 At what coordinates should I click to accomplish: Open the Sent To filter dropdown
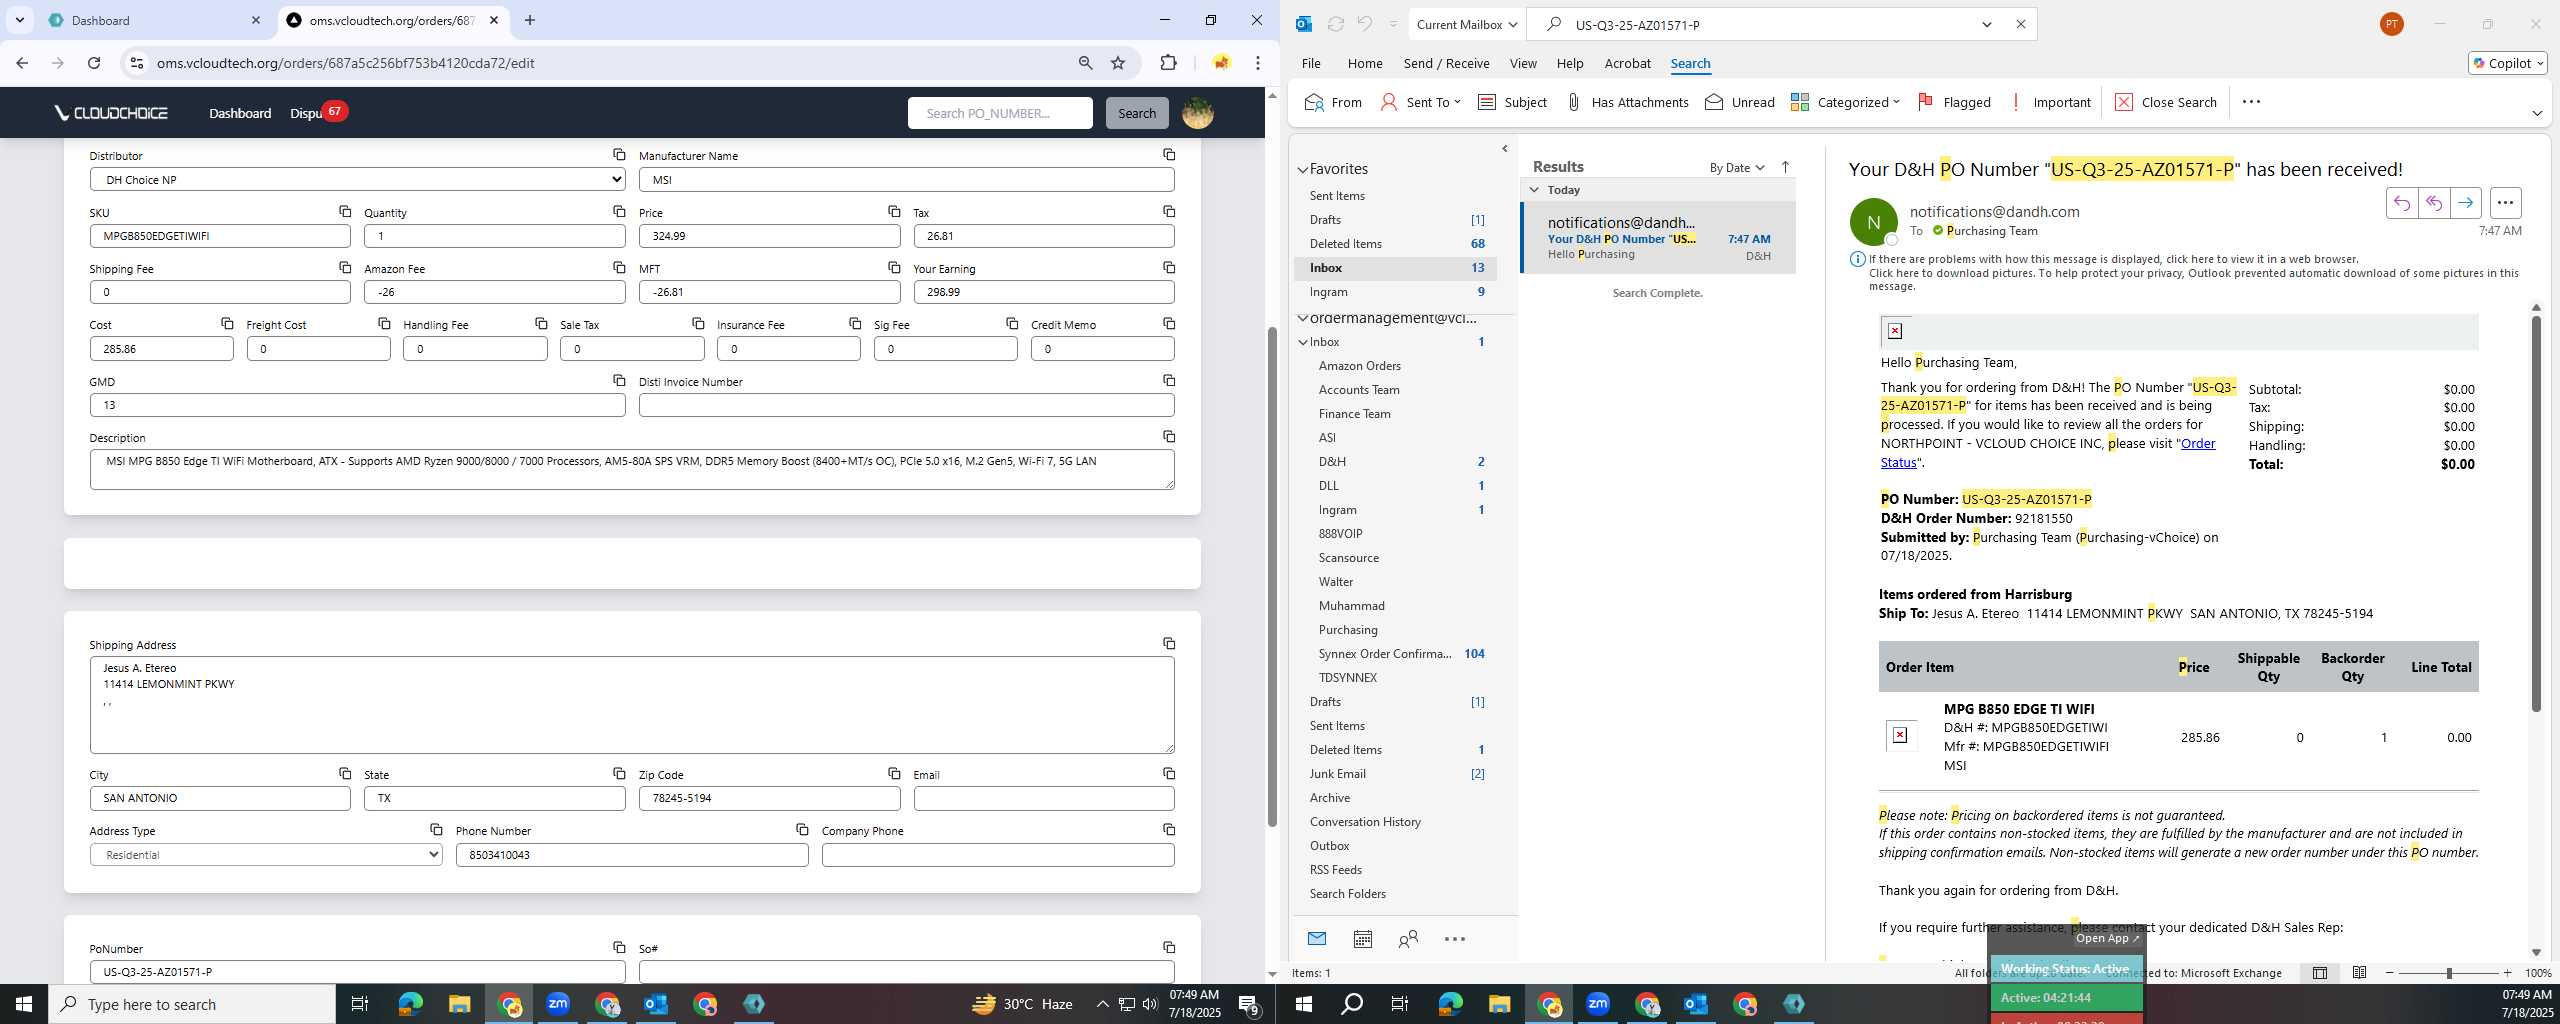click(1420, 102)
